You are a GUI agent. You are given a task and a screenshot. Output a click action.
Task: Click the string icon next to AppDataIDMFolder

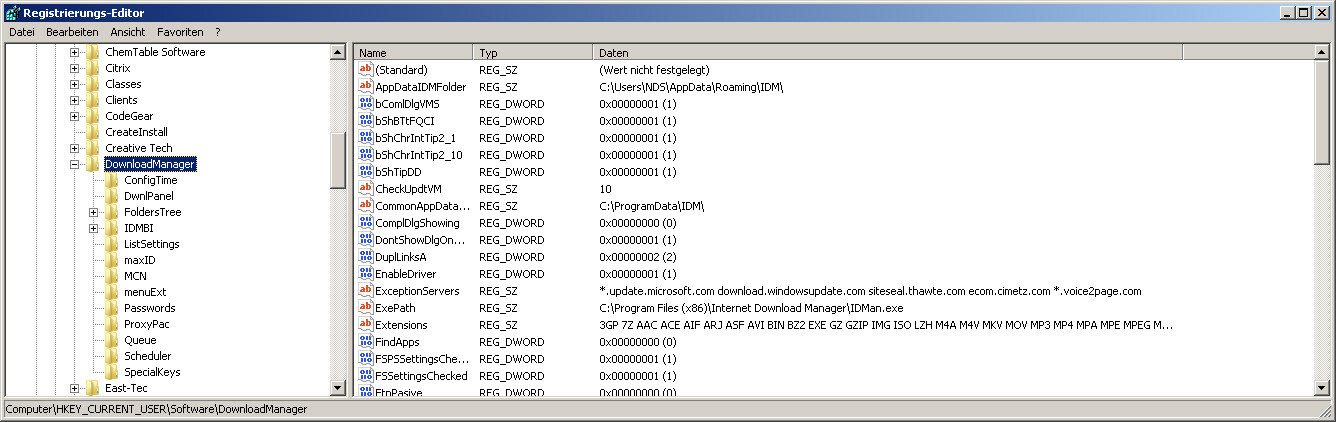point(365,87)
